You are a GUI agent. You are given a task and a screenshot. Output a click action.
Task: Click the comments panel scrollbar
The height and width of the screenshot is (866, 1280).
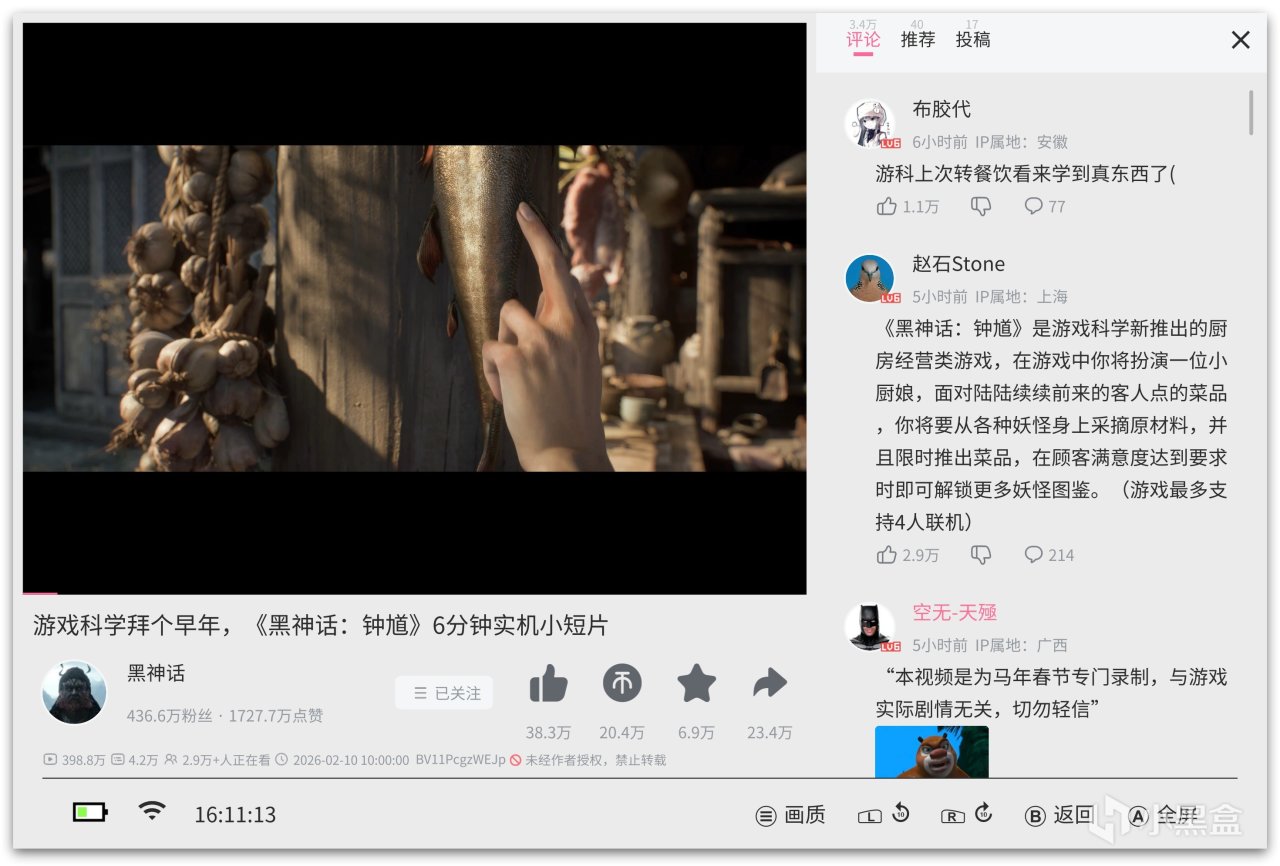pos(1250,113)
